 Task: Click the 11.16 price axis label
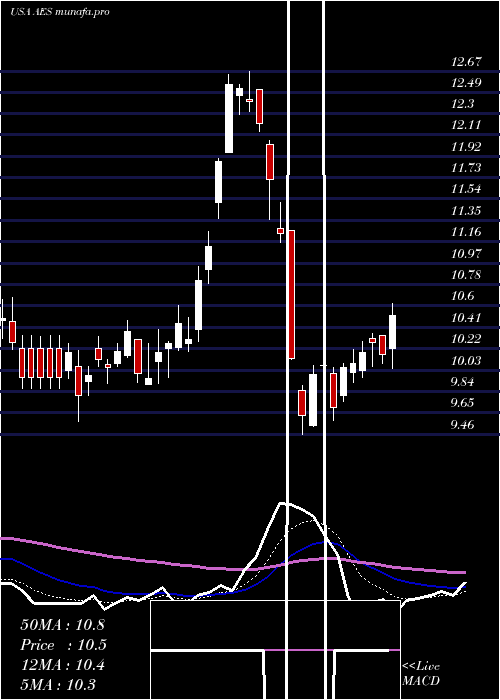pyautogui.click(x=466, y=231)
